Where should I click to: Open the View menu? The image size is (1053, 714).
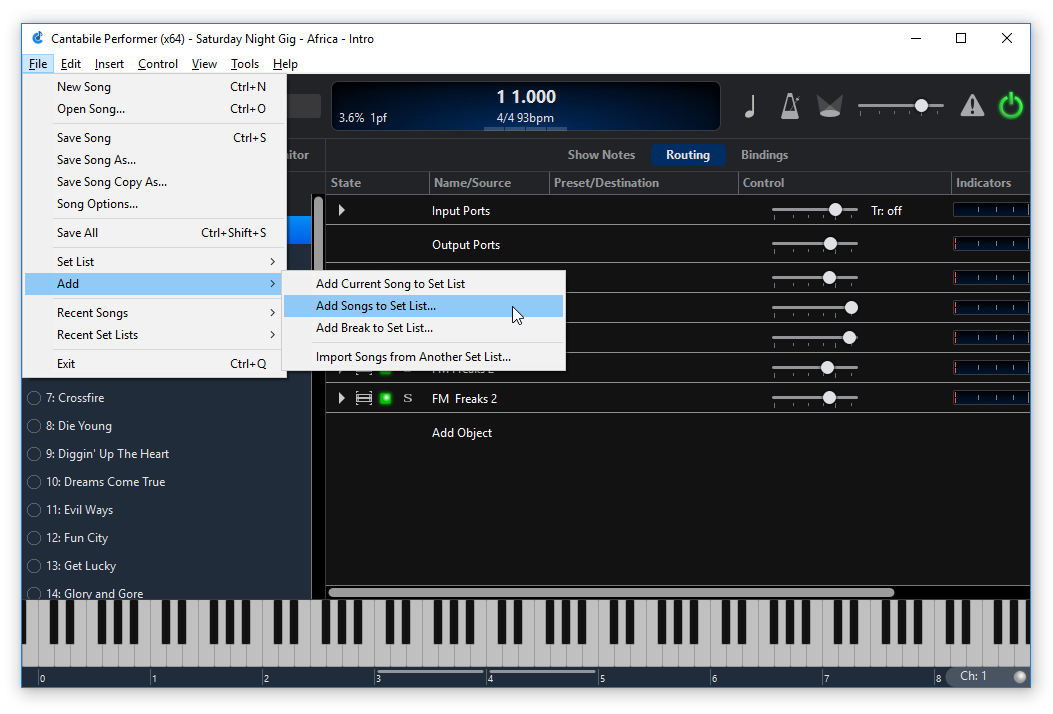click(204, 64)
